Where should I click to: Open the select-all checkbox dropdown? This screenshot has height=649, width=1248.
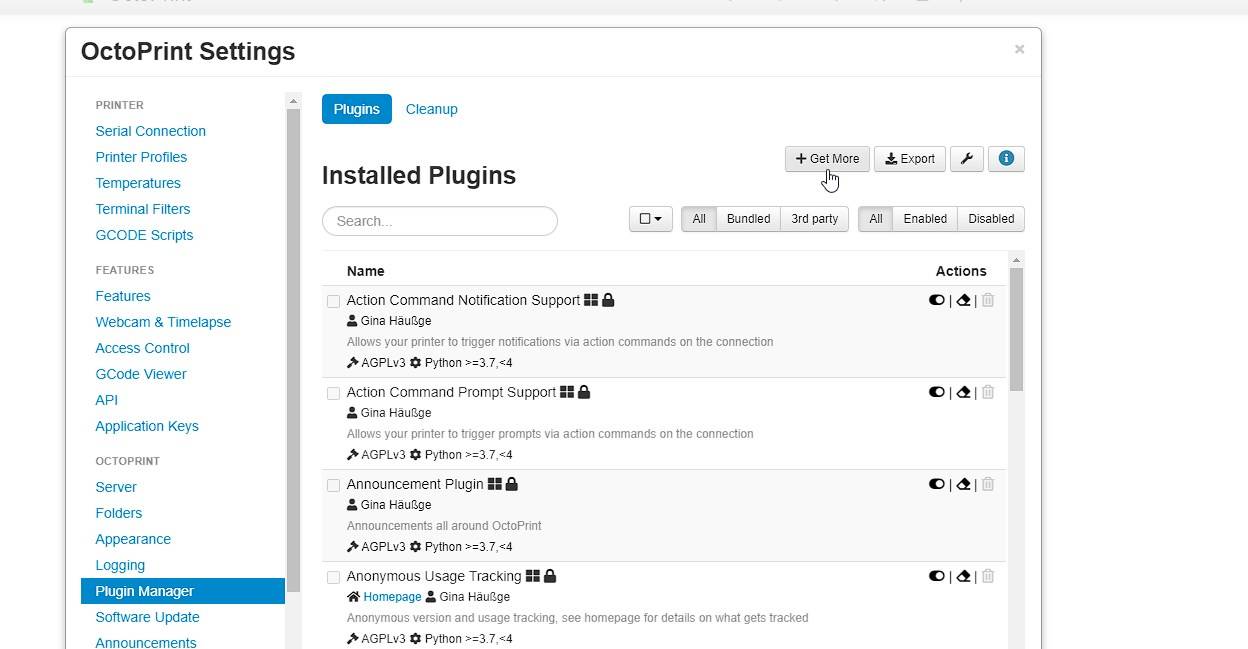pos(650,219)
